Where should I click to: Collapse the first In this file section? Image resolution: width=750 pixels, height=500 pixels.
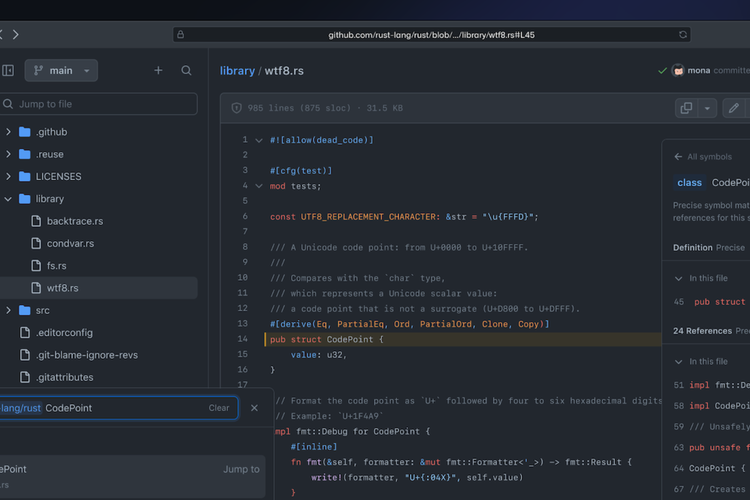(x=678, y=278)
